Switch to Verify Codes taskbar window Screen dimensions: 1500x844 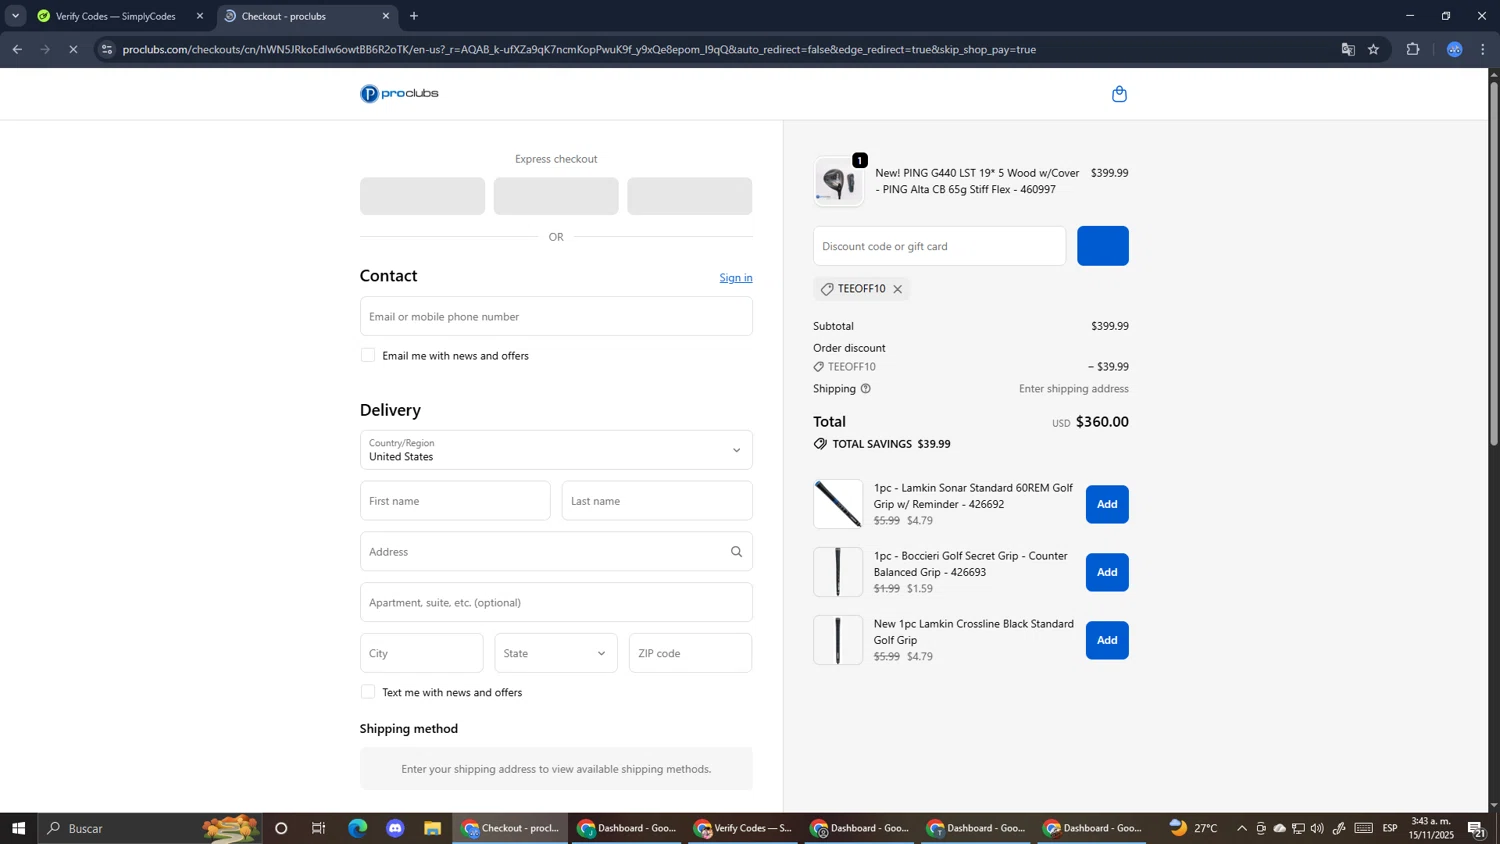pos(744,828)
